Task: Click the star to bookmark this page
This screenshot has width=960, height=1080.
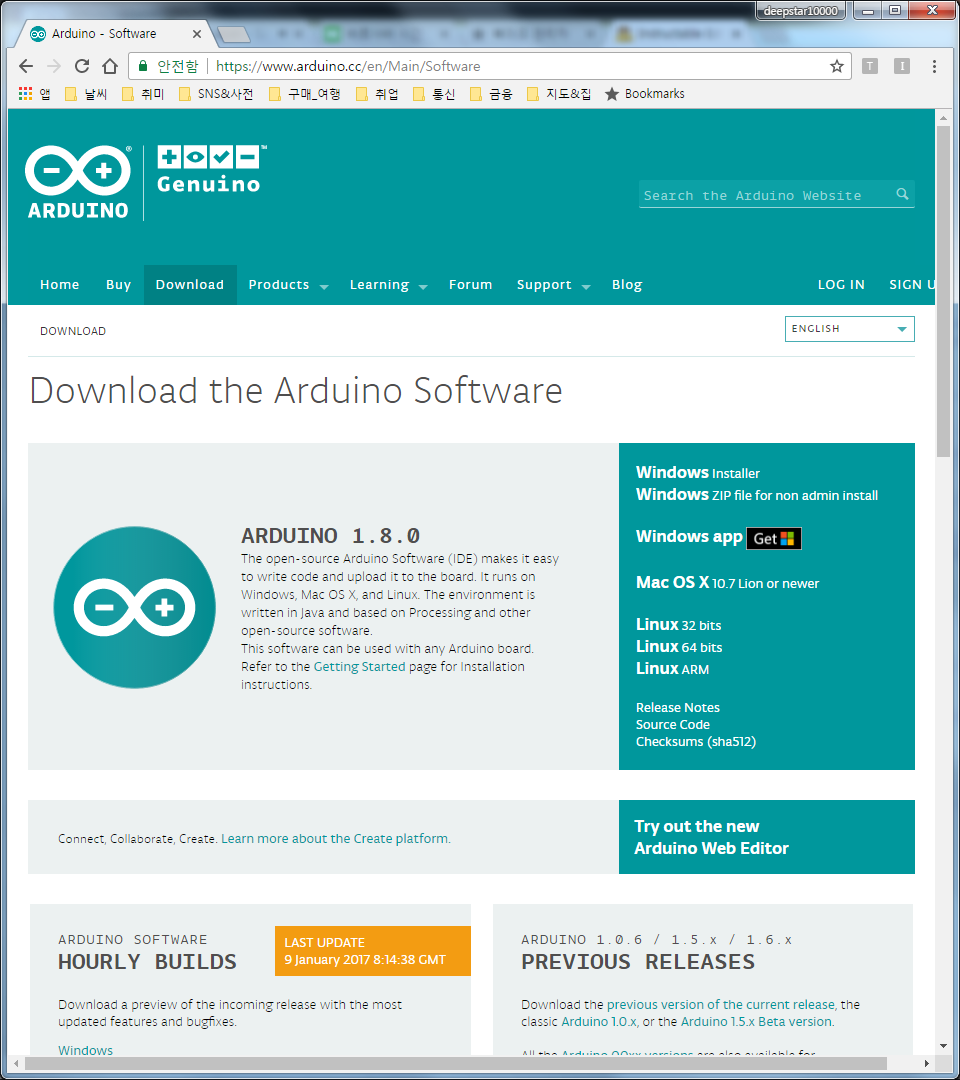Action: coord(836,66)
